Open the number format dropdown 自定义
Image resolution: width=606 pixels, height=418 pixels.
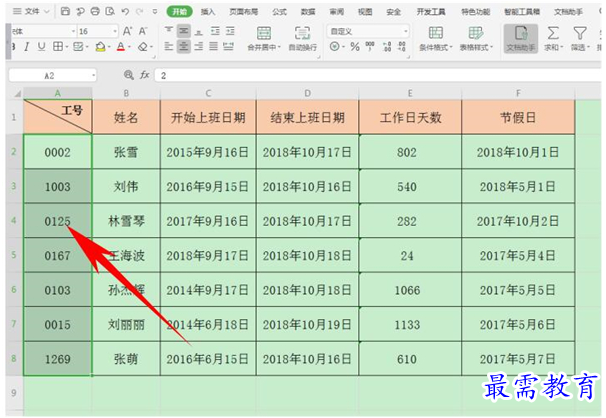click(405, 31)
